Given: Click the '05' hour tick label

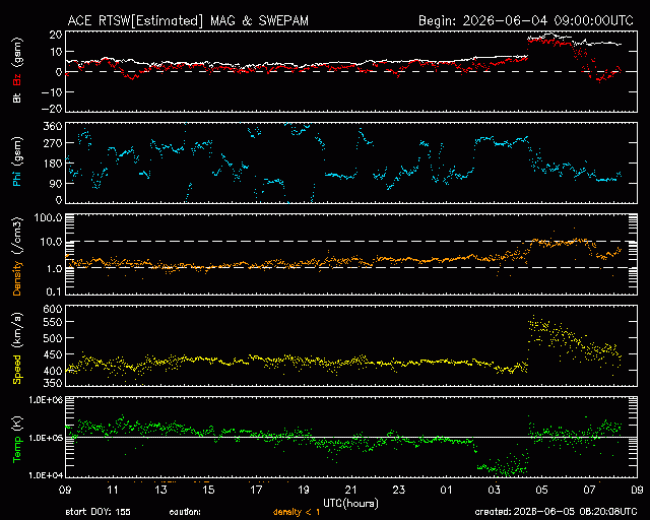Looking at the screenshot, I should tap(542, 490).
